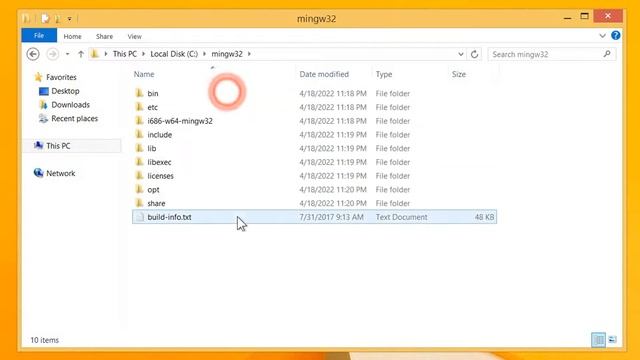The width and height of the screenshot is (640, 360).
Task: Select the lib folder icon
Action: click(140, 148)
